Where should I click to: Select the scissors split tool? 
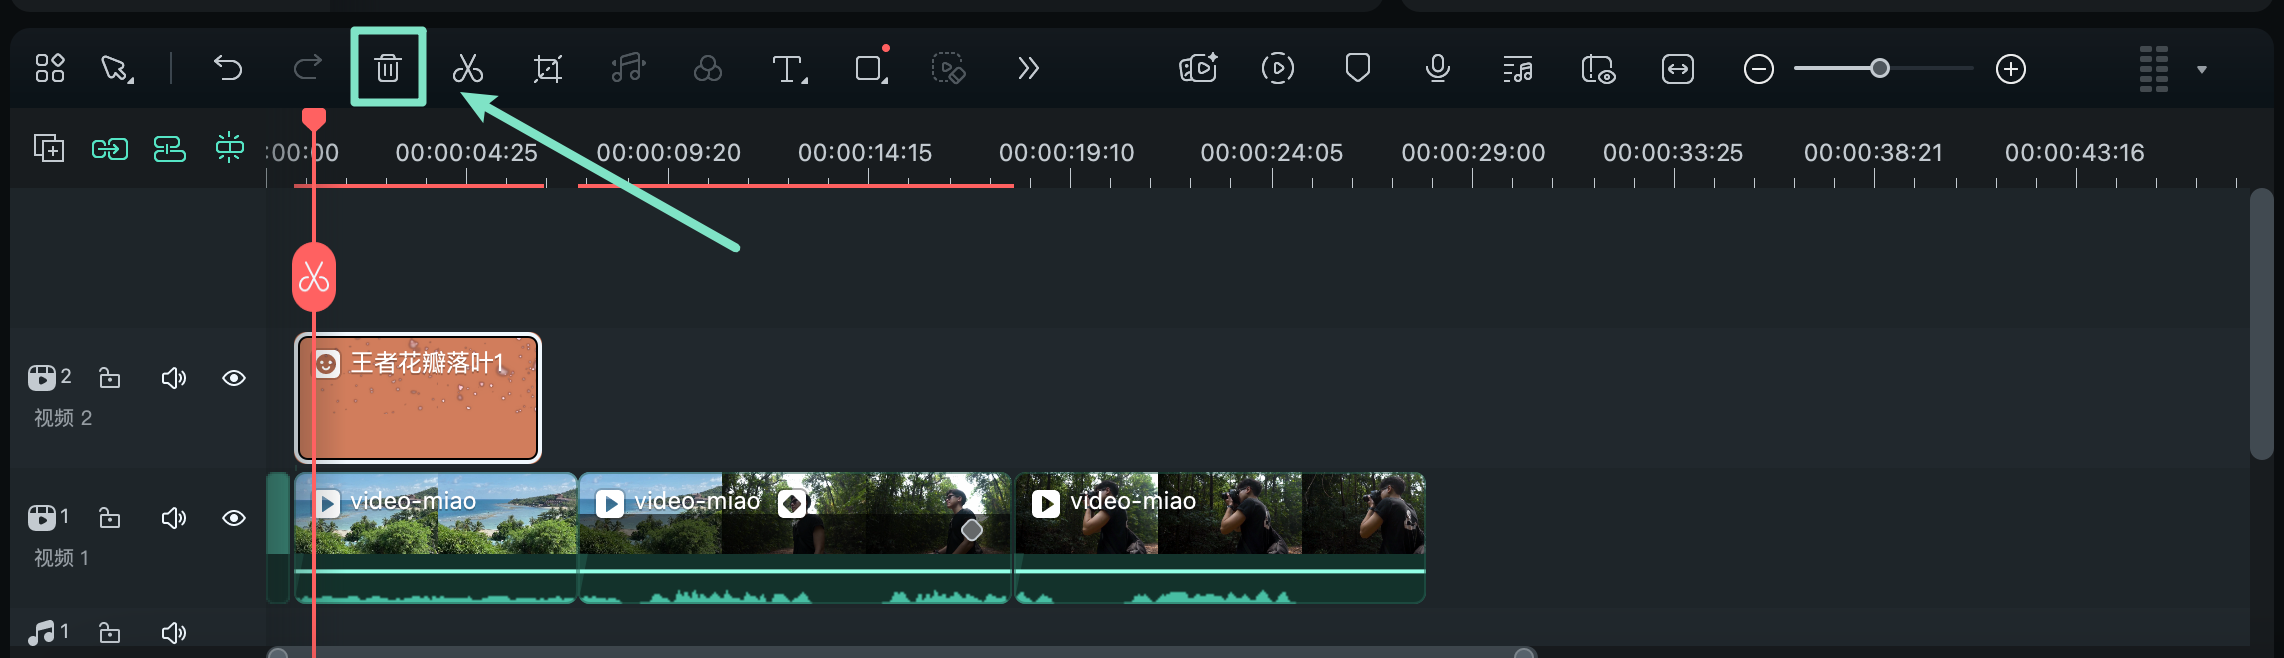467,68
